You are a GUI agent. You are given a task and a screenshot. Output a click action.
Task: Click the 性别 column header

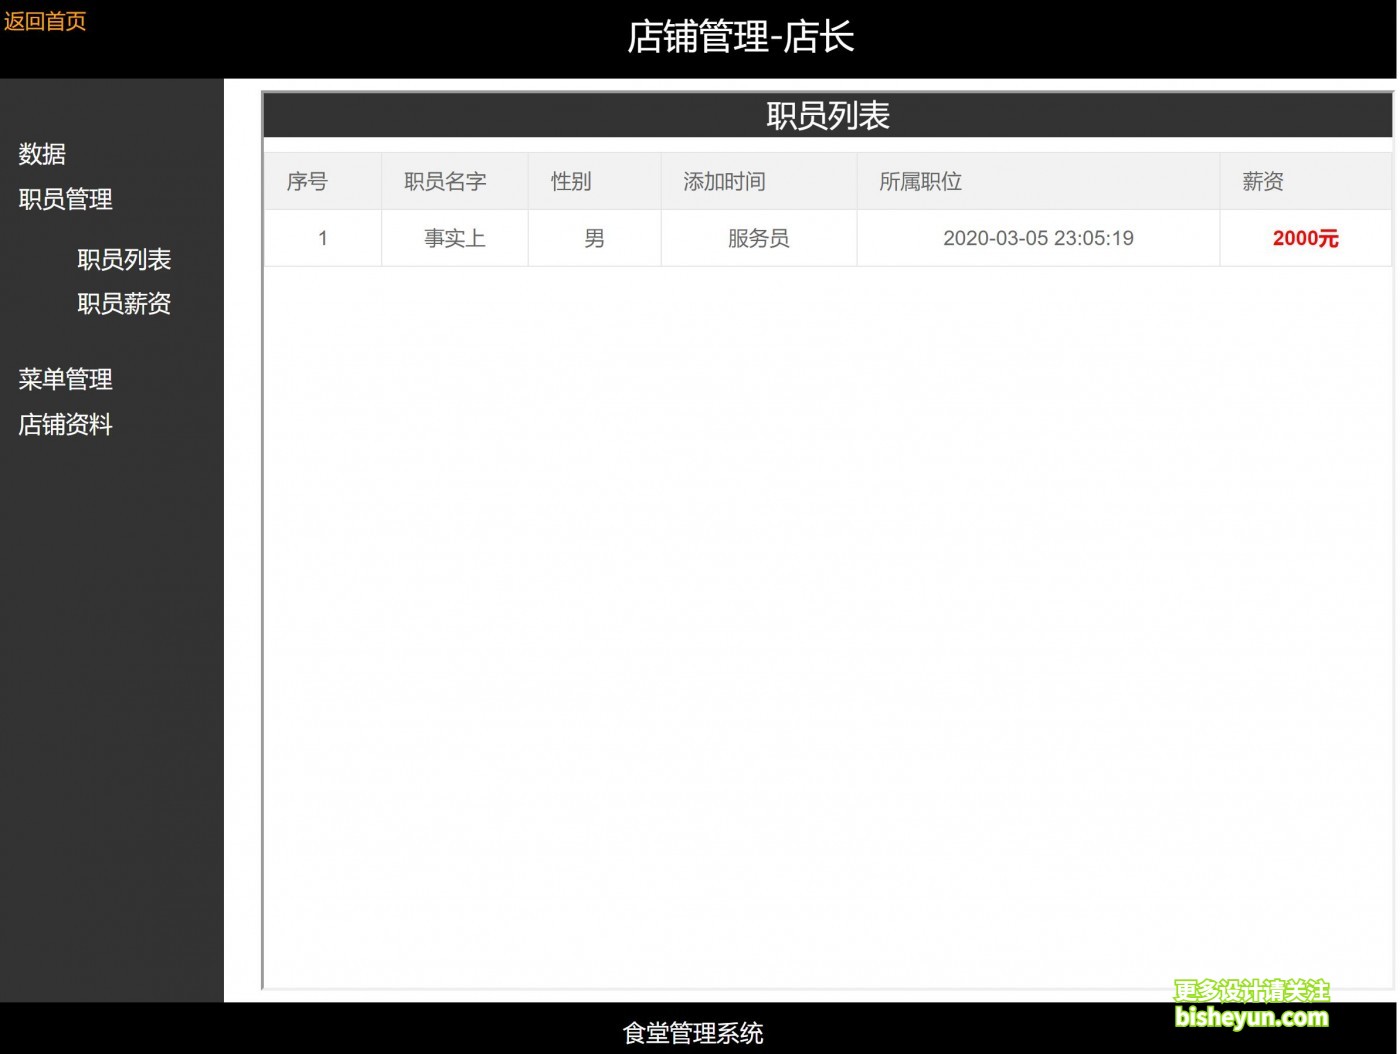pyautogui.click(x=571, y=181)
